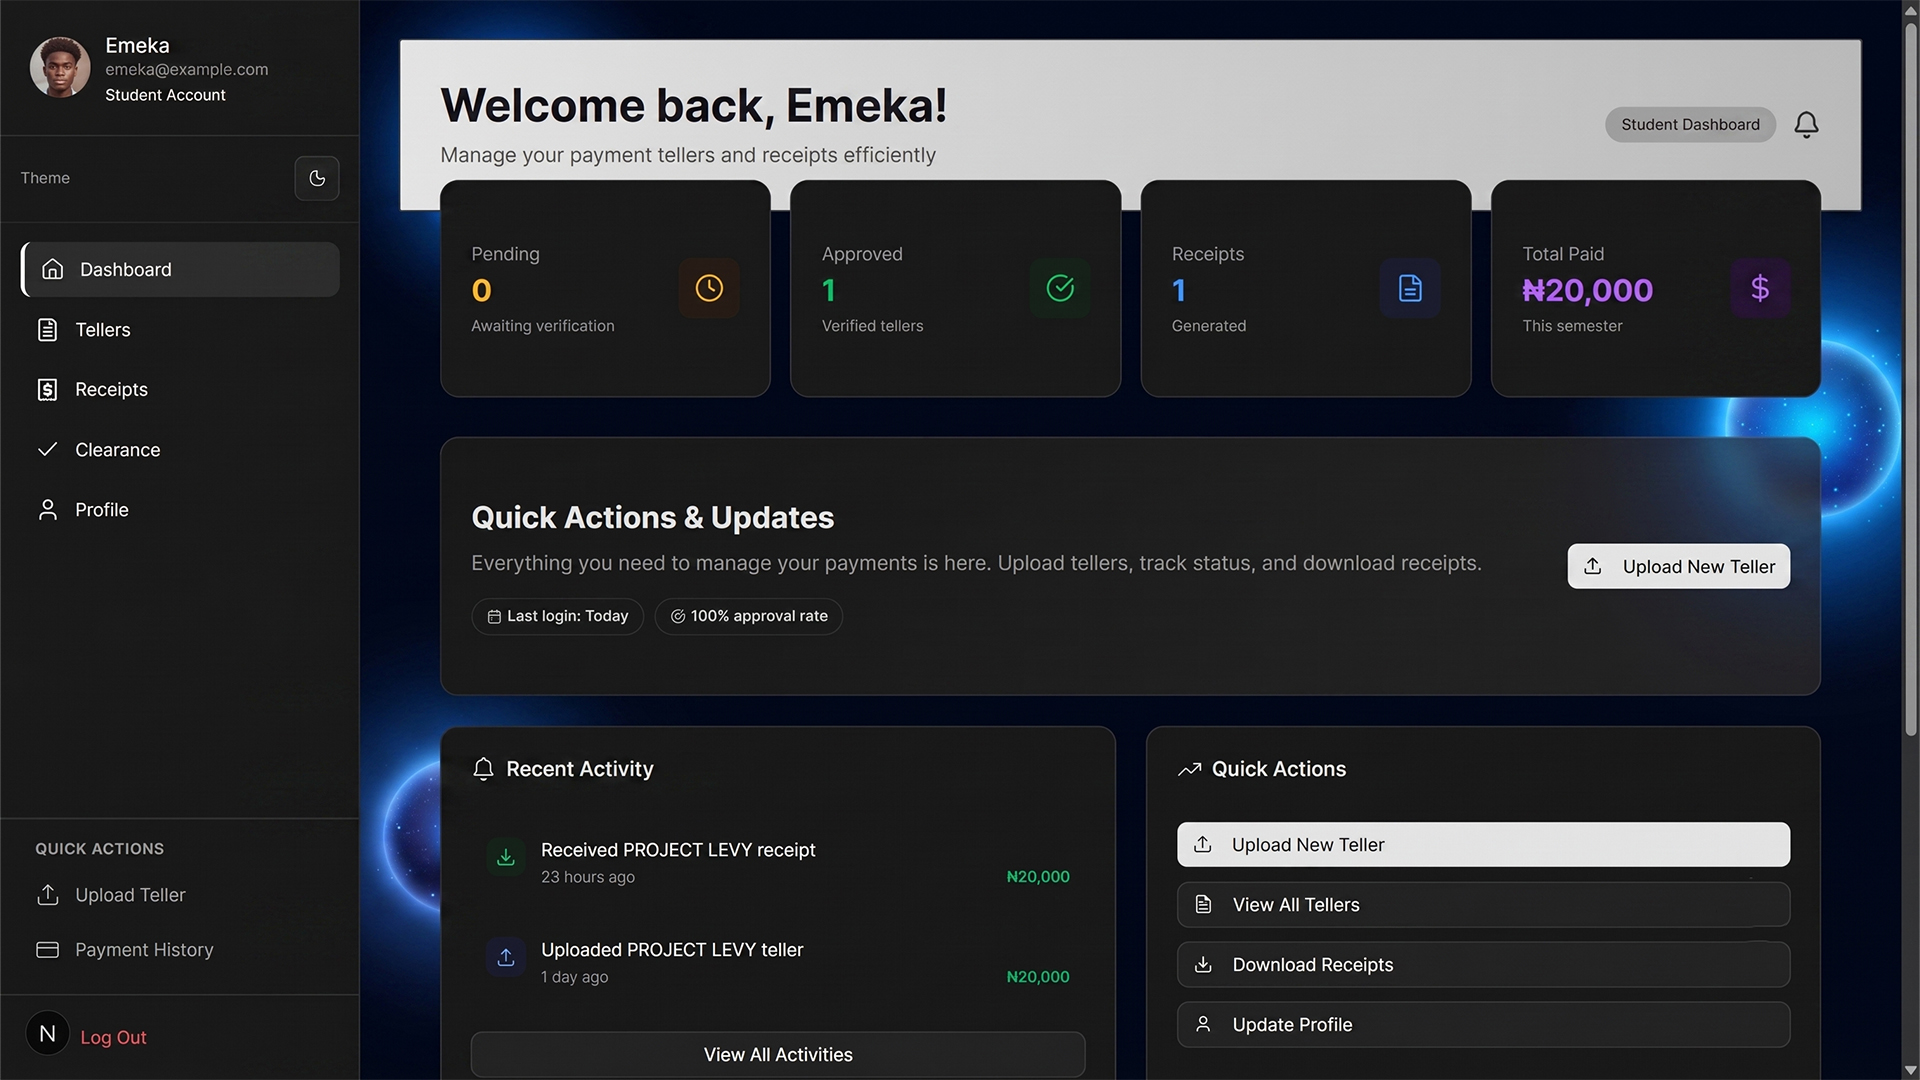Toggle the dark mode theme button

(x=317, y=178)
